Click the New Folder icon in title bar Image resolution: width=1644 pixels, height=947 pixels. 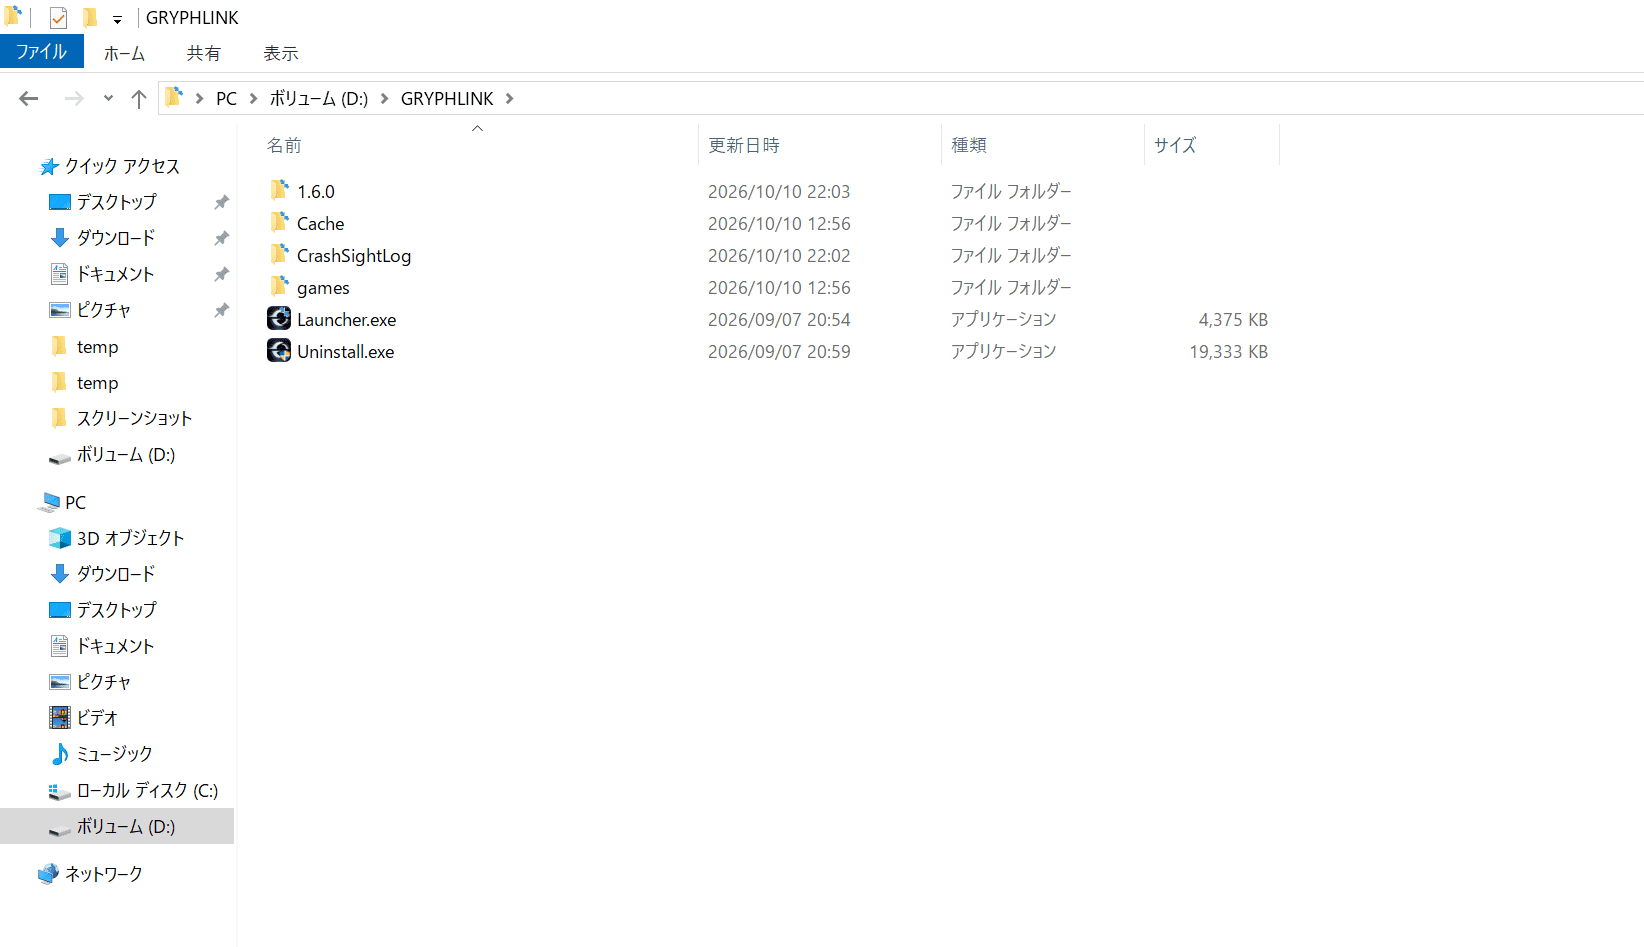(x=89, y=17)
